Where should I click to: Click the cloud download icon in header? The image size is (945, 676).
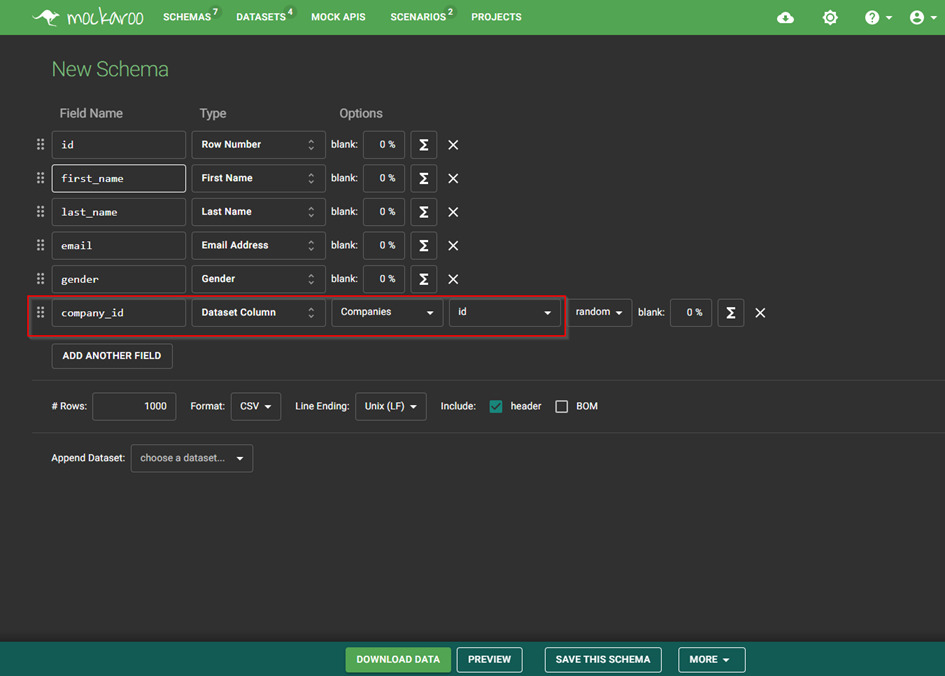point(785,18)
